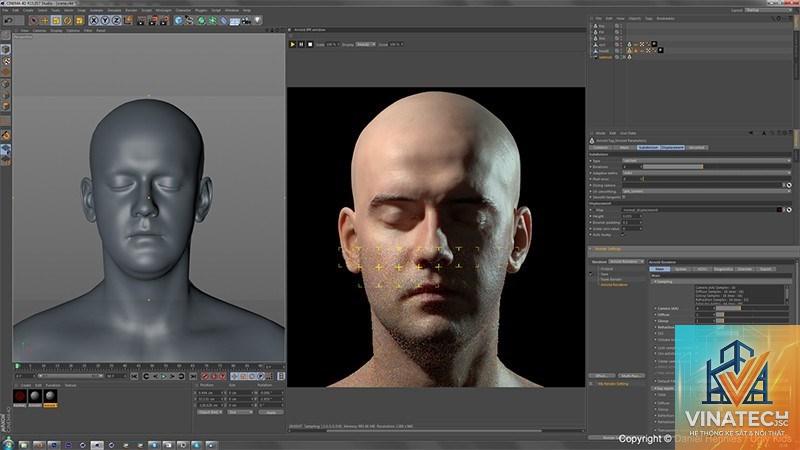The image size is (800, 450).
Task: Click the Spline pen icon
Action: [x=189, y=20]
